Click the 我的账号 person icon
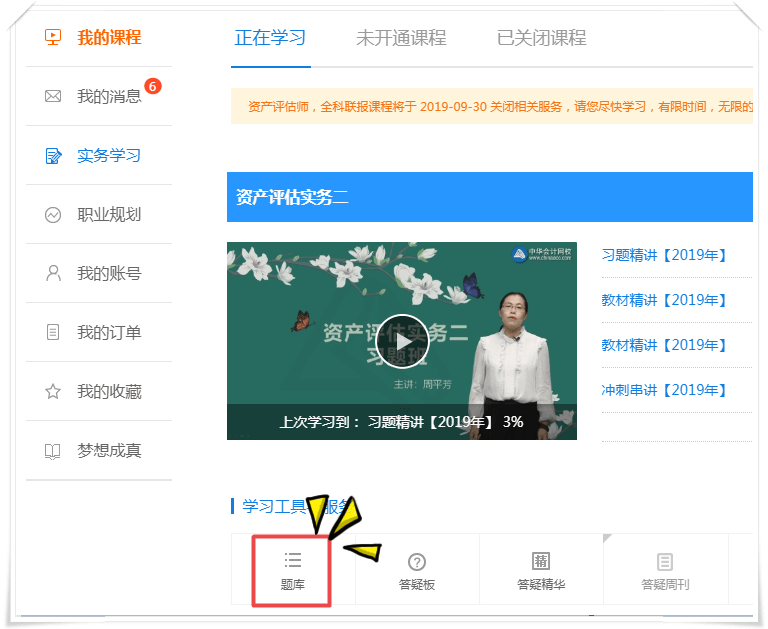 point(53,273)
